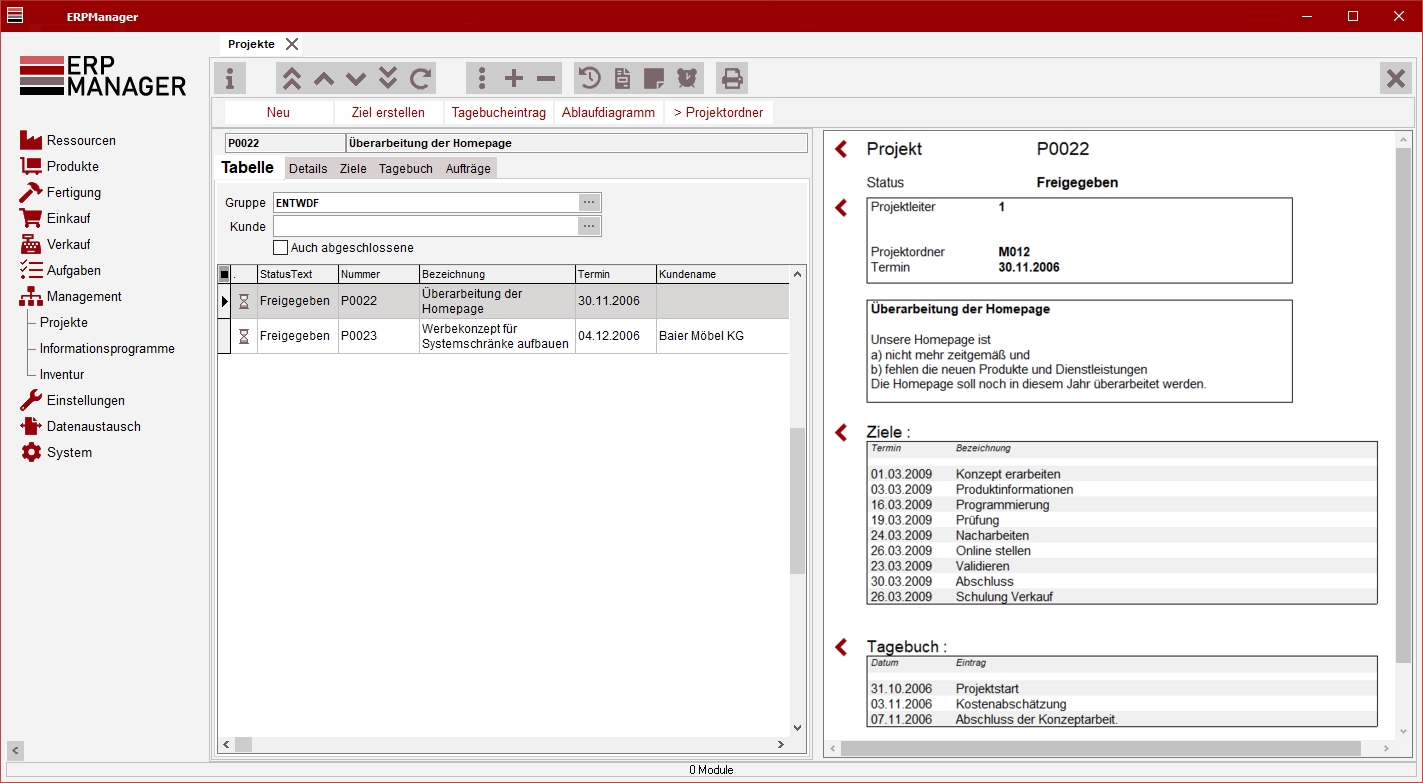This screenshot has height=783, width=1423.
Task: Open the Gruppe field lookup button
Action: pyautogui.click(x=590, y=203)
